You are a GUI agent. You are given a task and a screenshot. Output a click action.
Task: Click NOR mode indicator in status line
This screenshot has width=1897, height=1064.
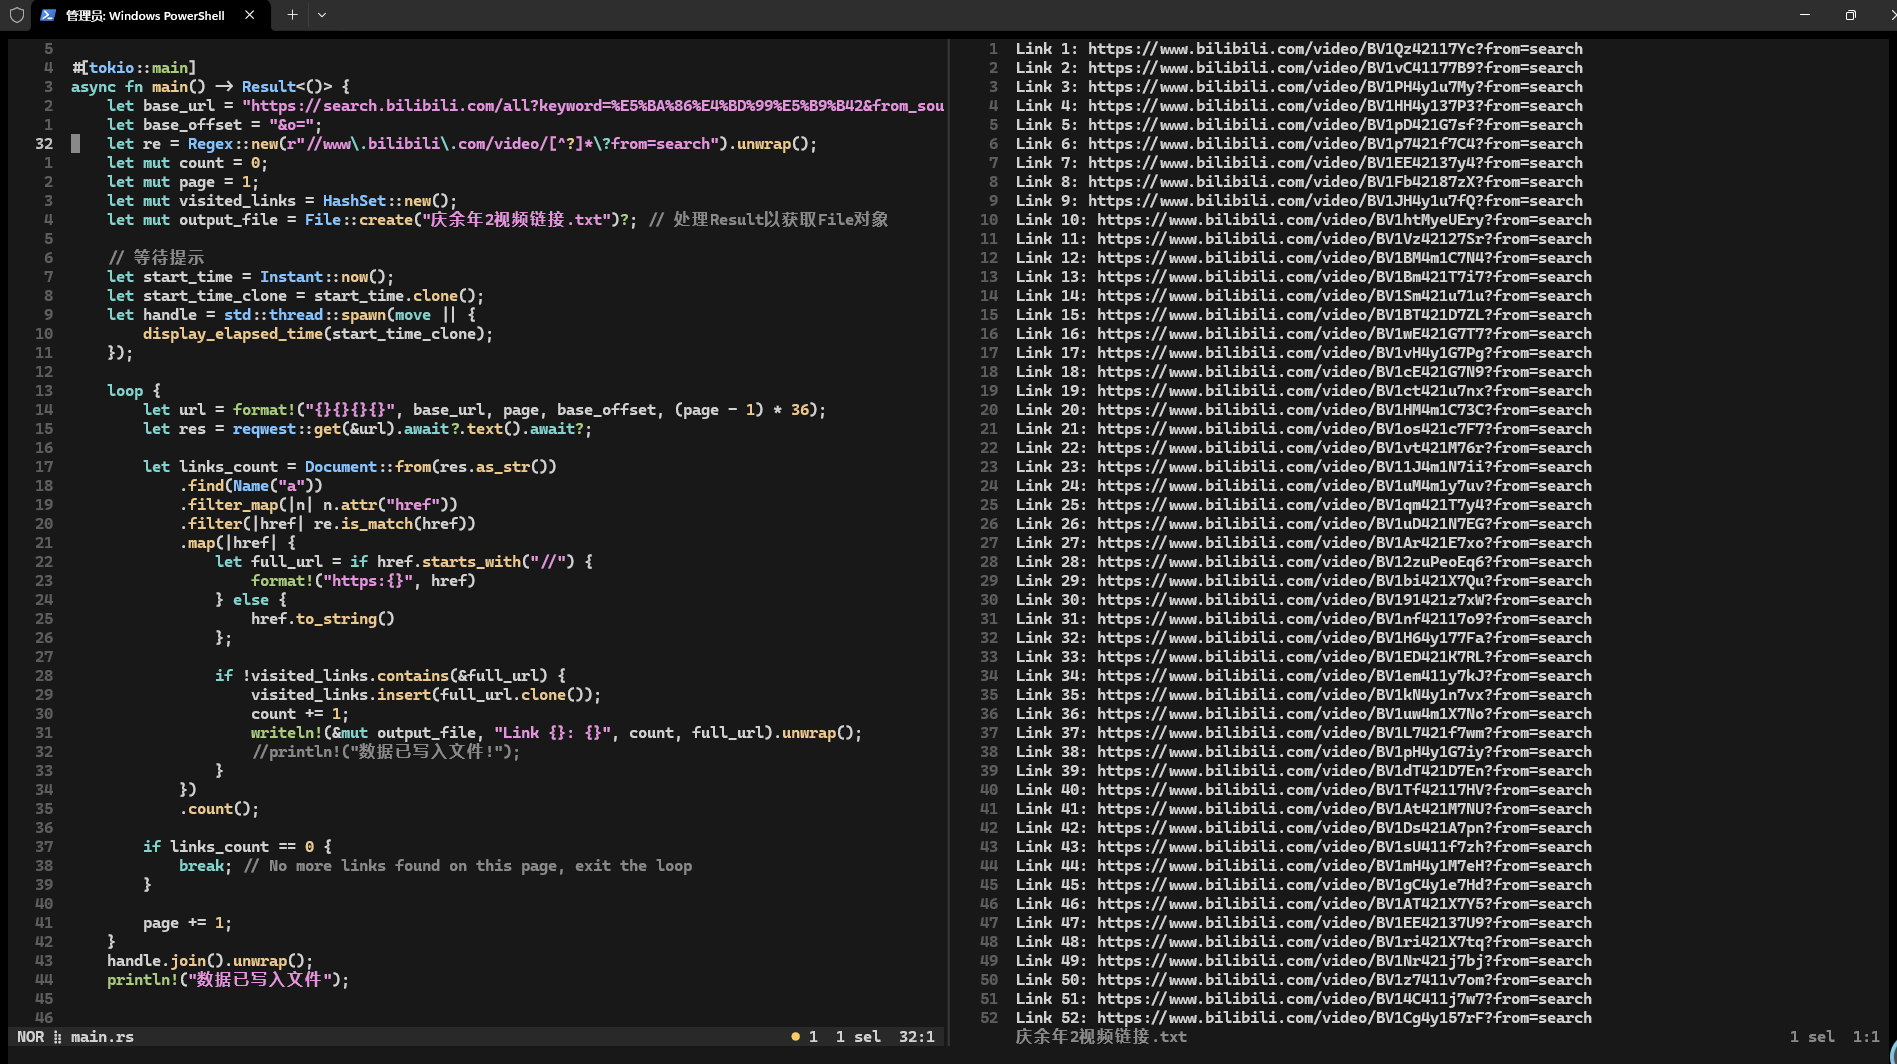click(x=30, y=1037)
